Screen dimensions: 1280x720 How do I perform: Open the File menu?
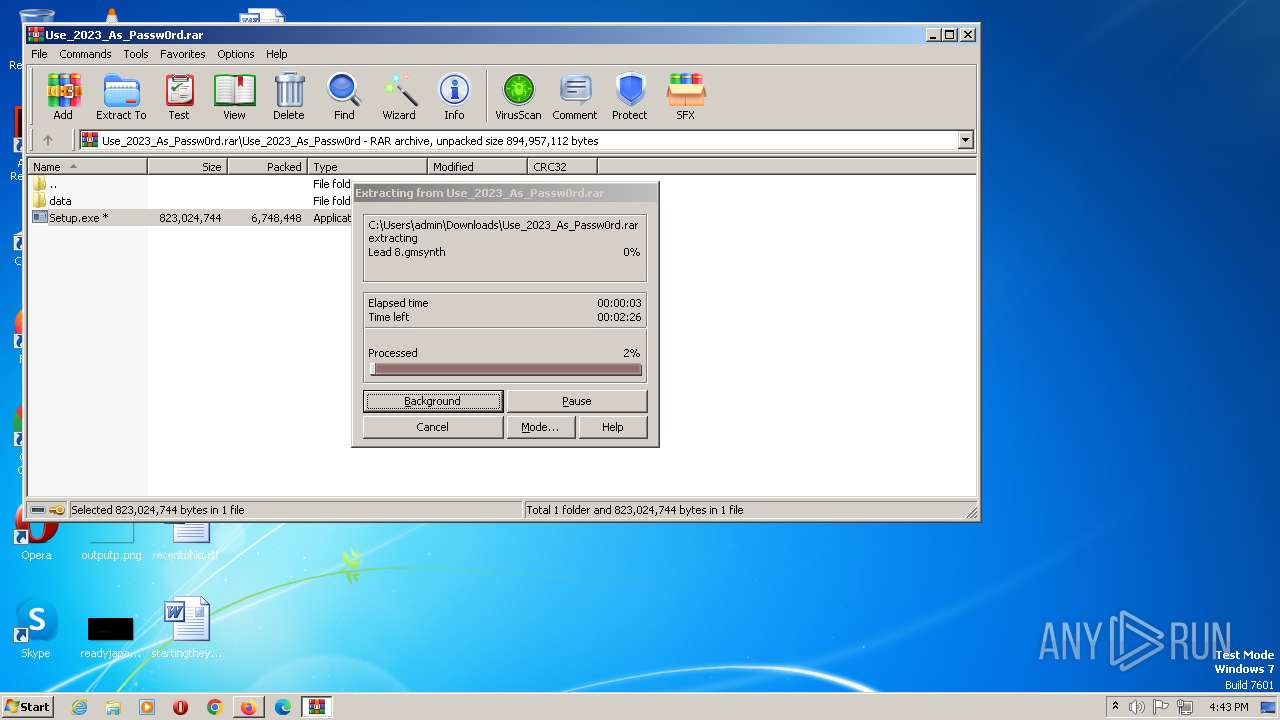click(x=39, y=54)
